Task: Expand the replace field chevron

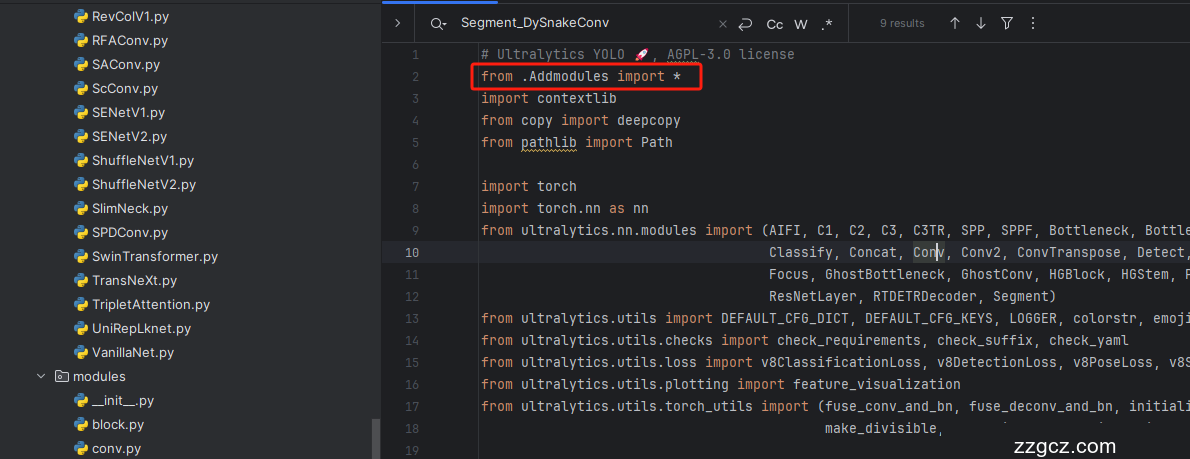Action: (x=397, y=23)
